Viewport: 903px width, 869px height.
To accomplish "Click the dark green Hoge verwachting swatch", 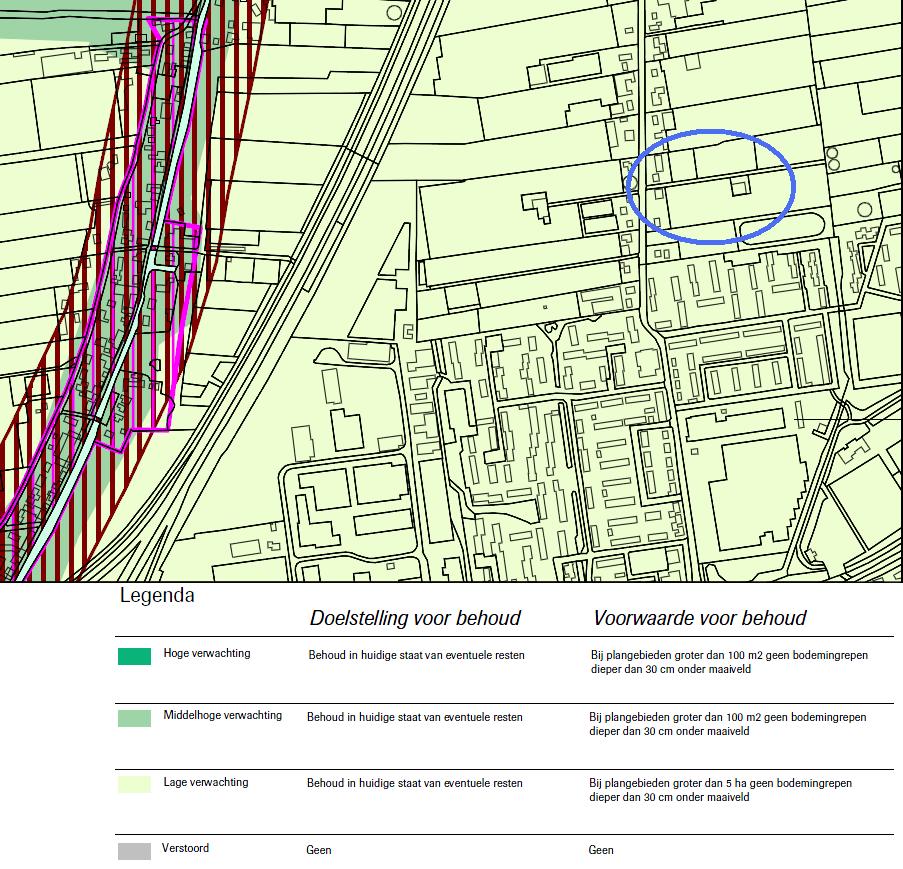I will (134, 657).
